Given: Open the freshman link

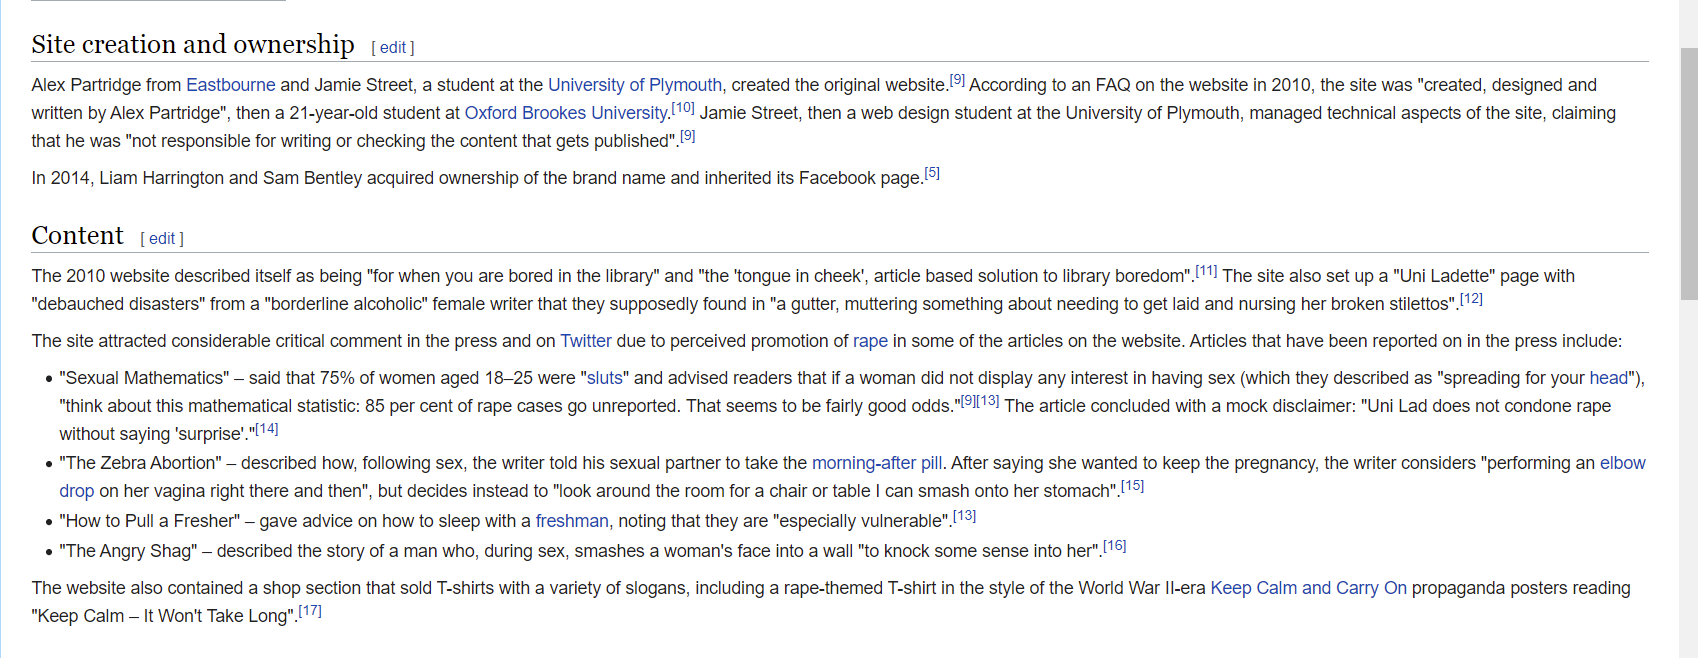Looking at the screenshot, I should pyautogui.click(x=572, y=521).
